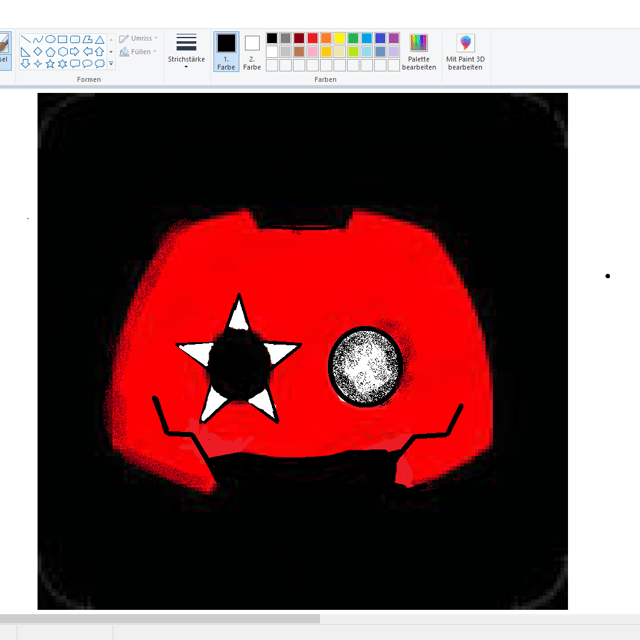640x640 pixels.
Task: Pick the brown color swatch
Action: coord(299,52)
